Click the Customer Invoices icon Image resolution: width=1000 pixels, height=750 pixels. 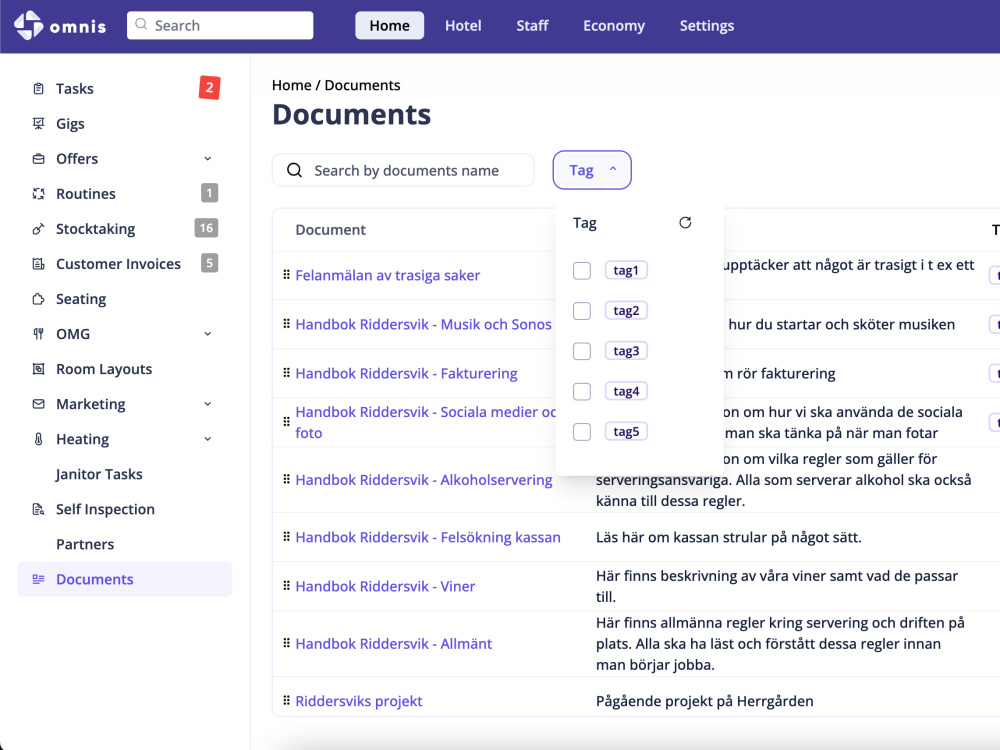coord(38,264)
